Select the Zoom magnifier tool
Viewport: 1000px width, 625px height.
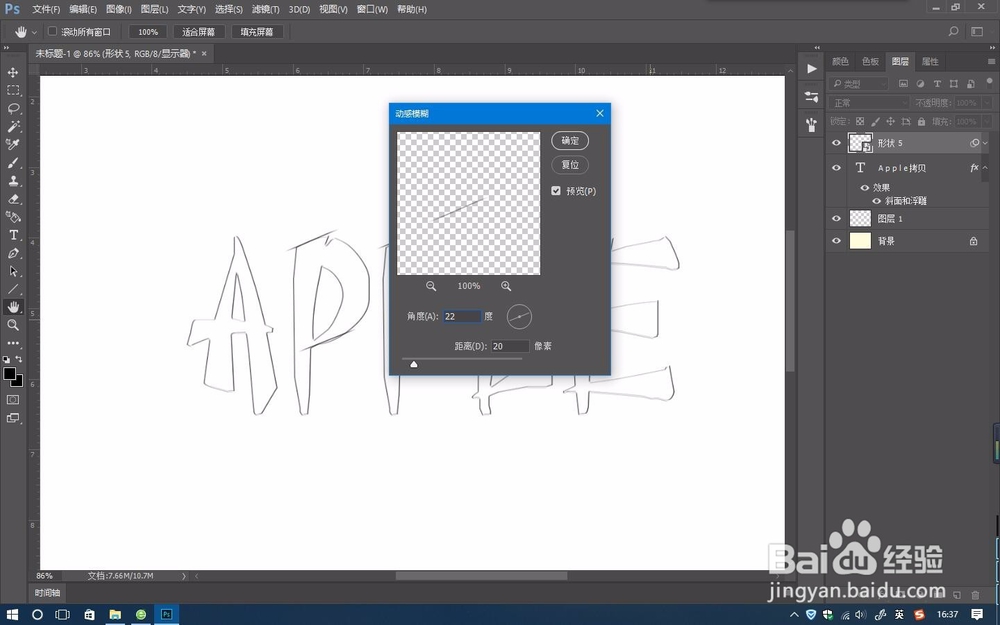(x=13, y=325)
